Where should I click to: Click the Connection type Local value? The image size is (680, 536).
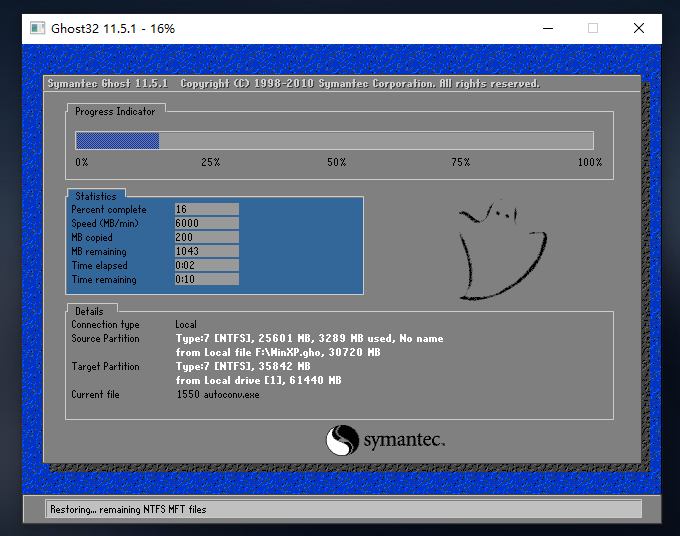[186, 325]
